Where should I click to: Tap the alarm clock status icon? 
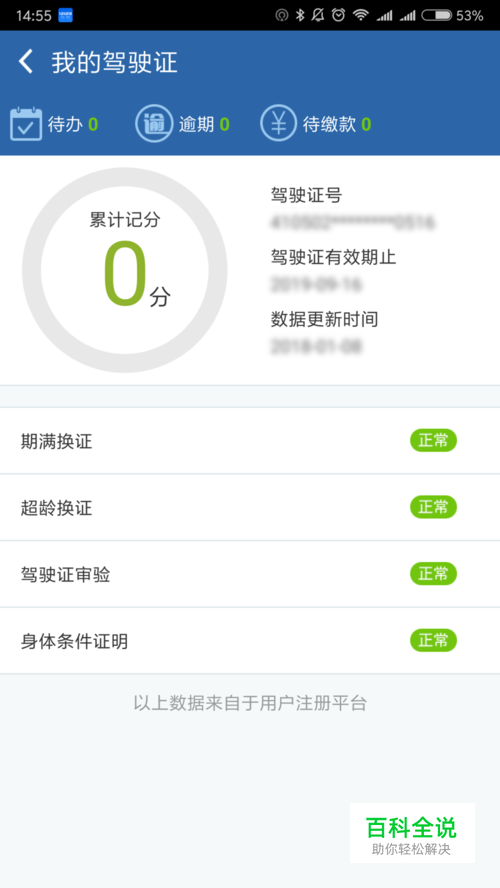click(339, 15)
